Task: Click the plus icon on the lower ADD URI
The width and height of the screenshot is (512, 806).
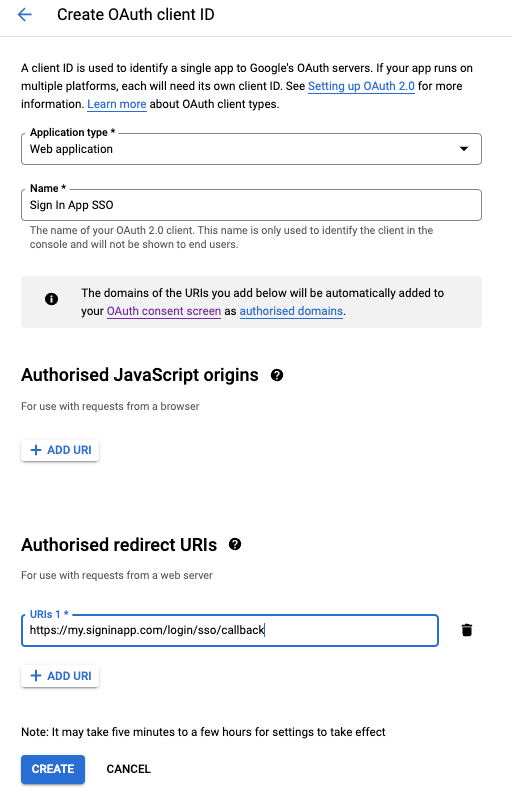Action: (36, 676)
